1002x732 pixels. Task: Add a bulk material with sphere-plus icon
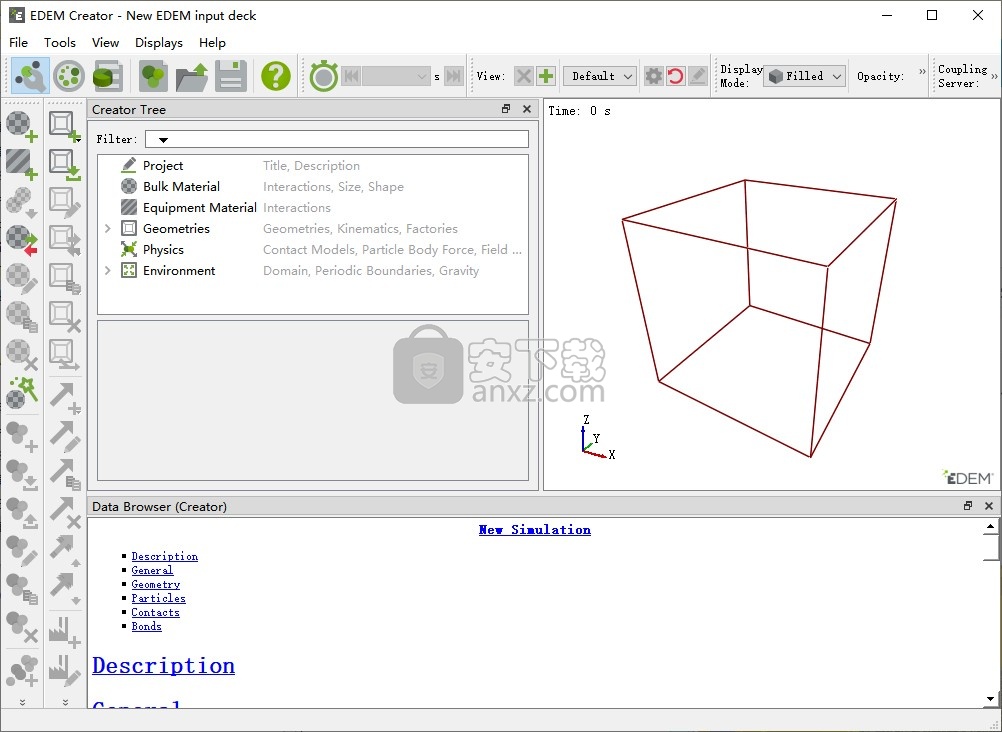[x=22, y=126]
